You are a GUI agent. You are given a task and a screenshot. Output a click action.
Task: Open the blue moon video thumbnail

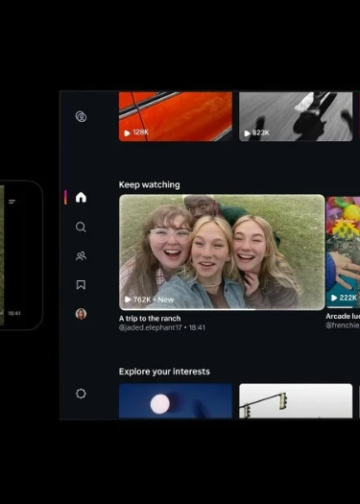(x=175, y=401)
